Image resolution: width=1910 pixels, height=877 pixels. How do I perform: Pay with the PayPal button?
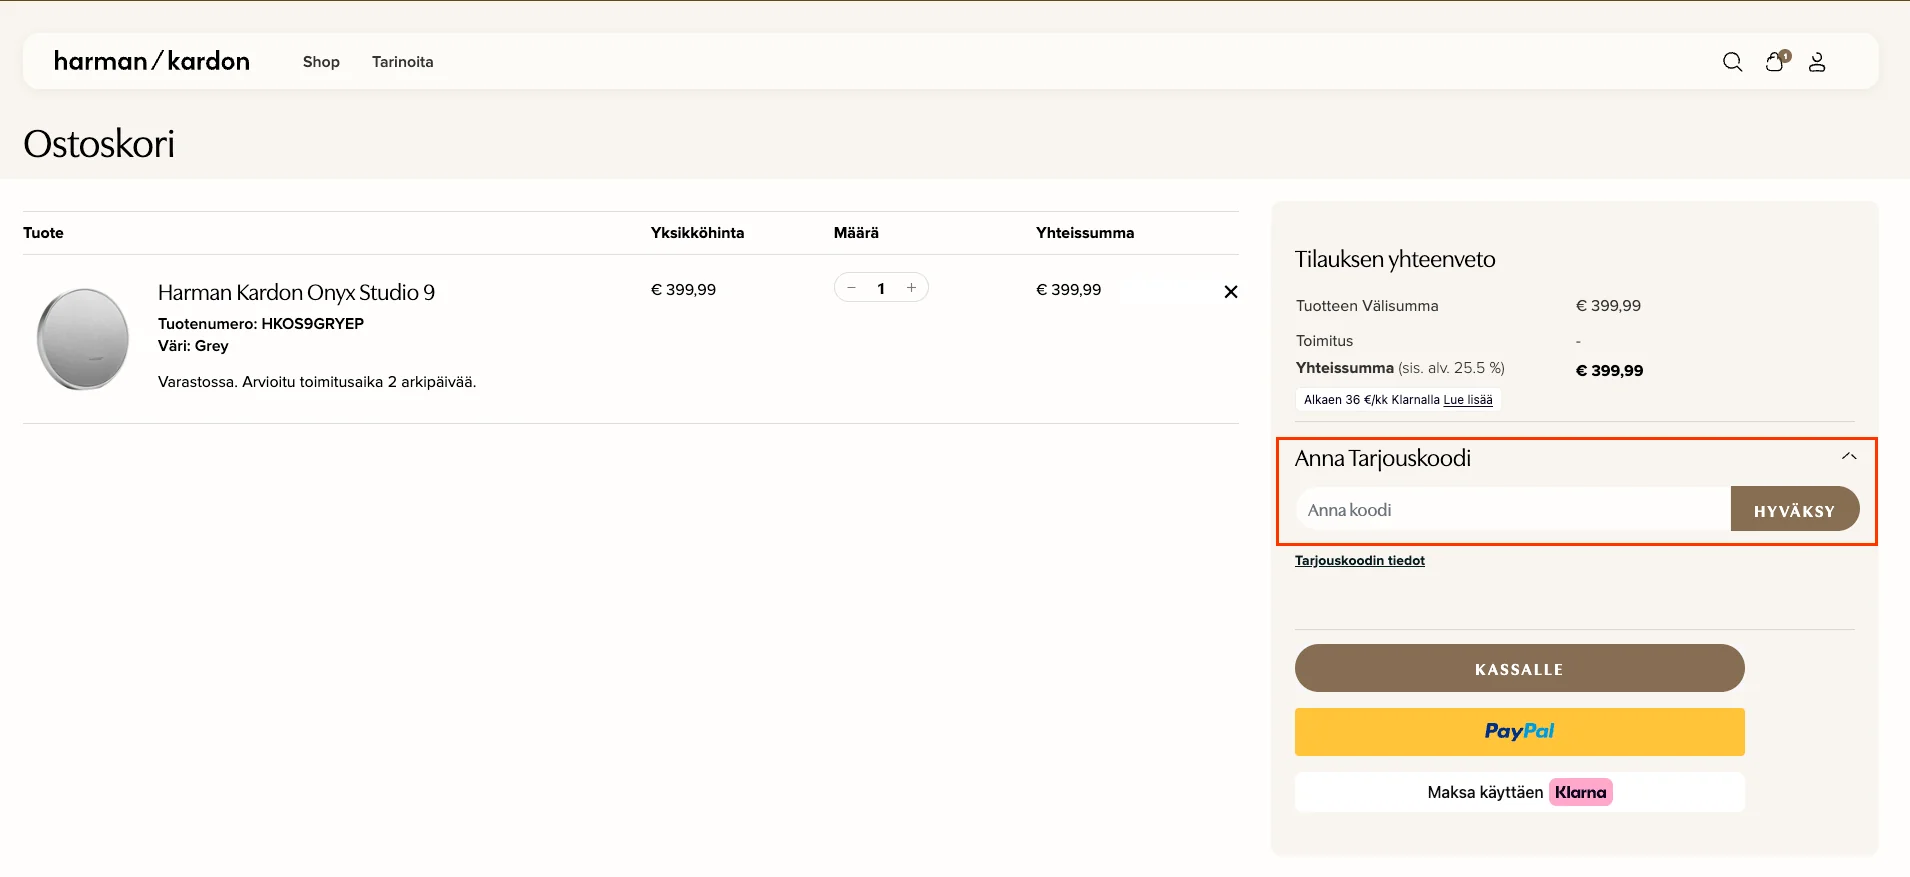(1520, 732)
